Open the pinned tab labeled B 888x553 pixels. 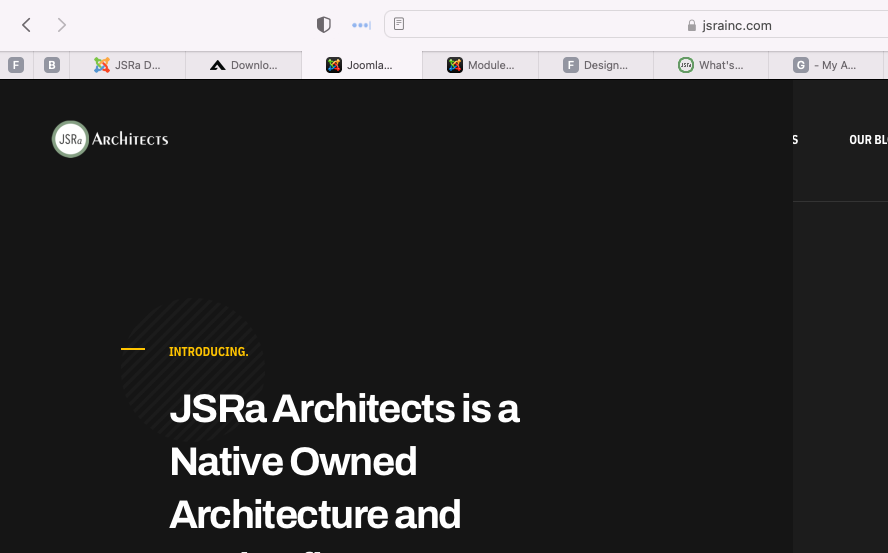click(x=52, y=65)
